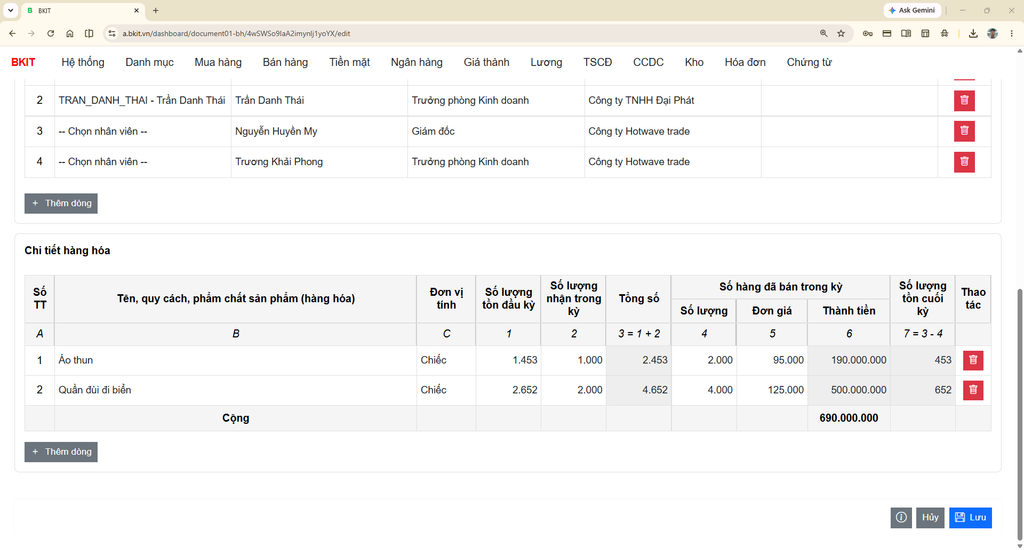Open the Bán hàng menu

(x=285, y=62)
